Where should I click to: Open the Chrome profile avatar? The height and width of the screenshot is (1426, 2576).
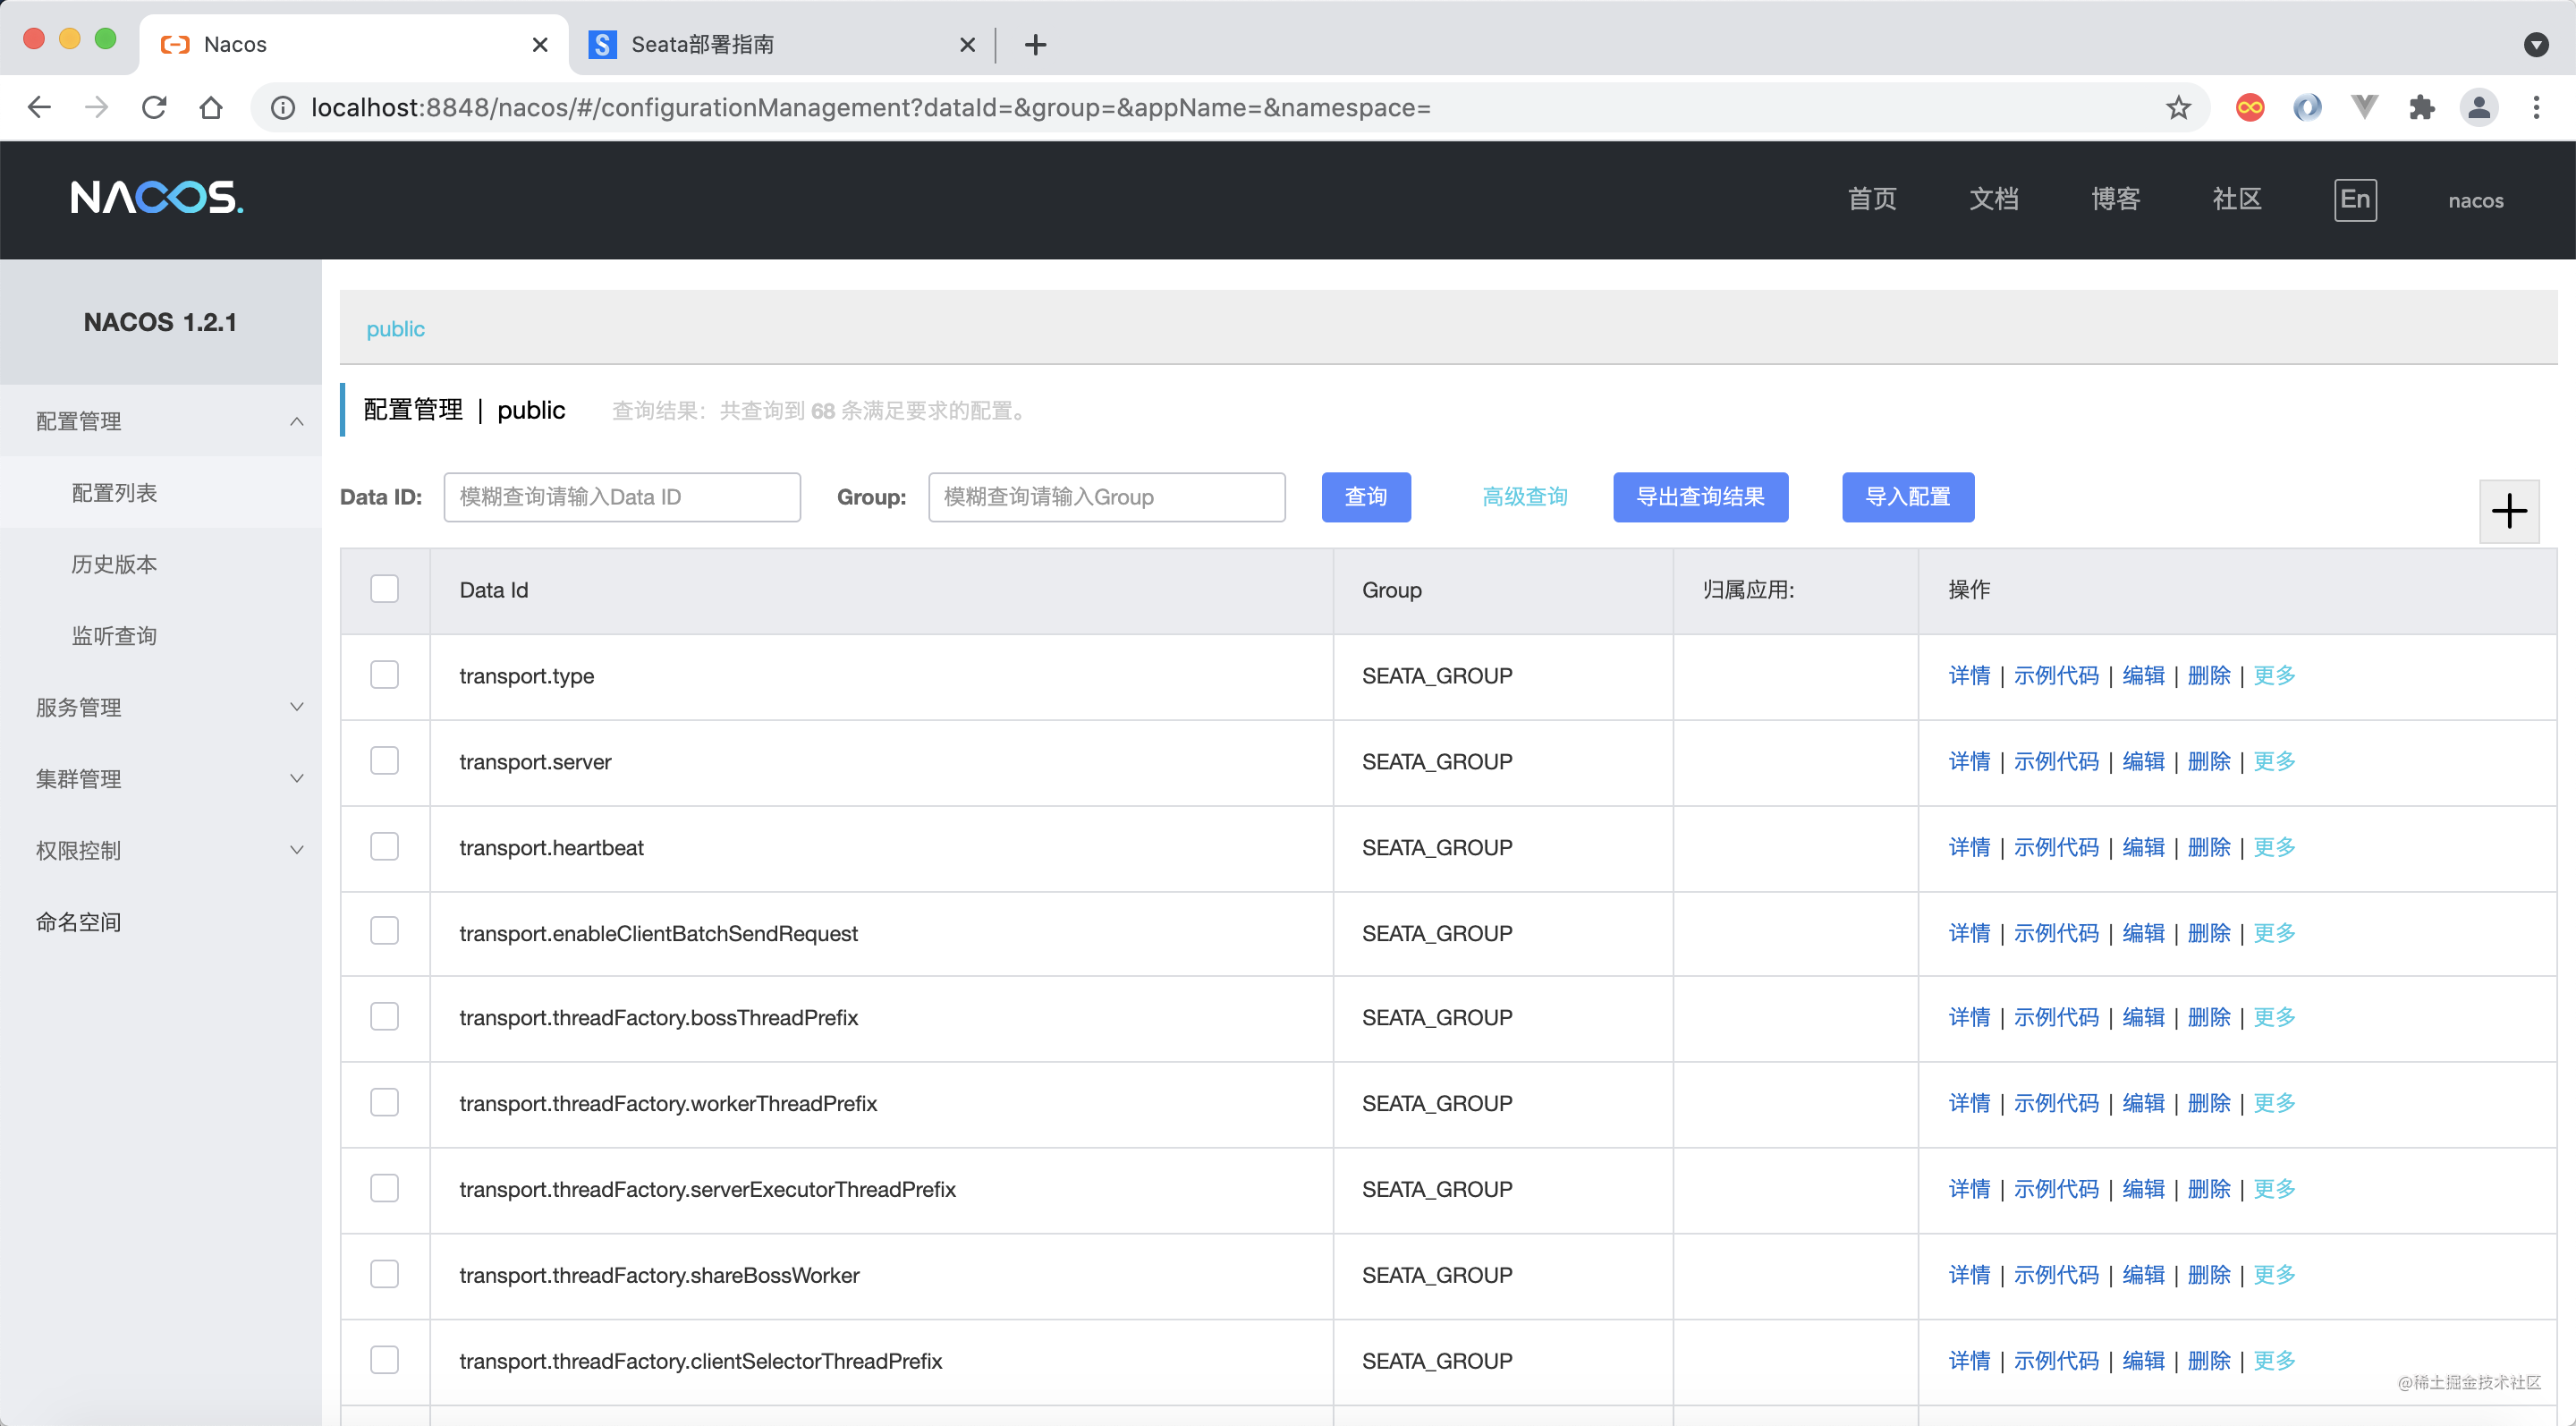pos(2479,107)
